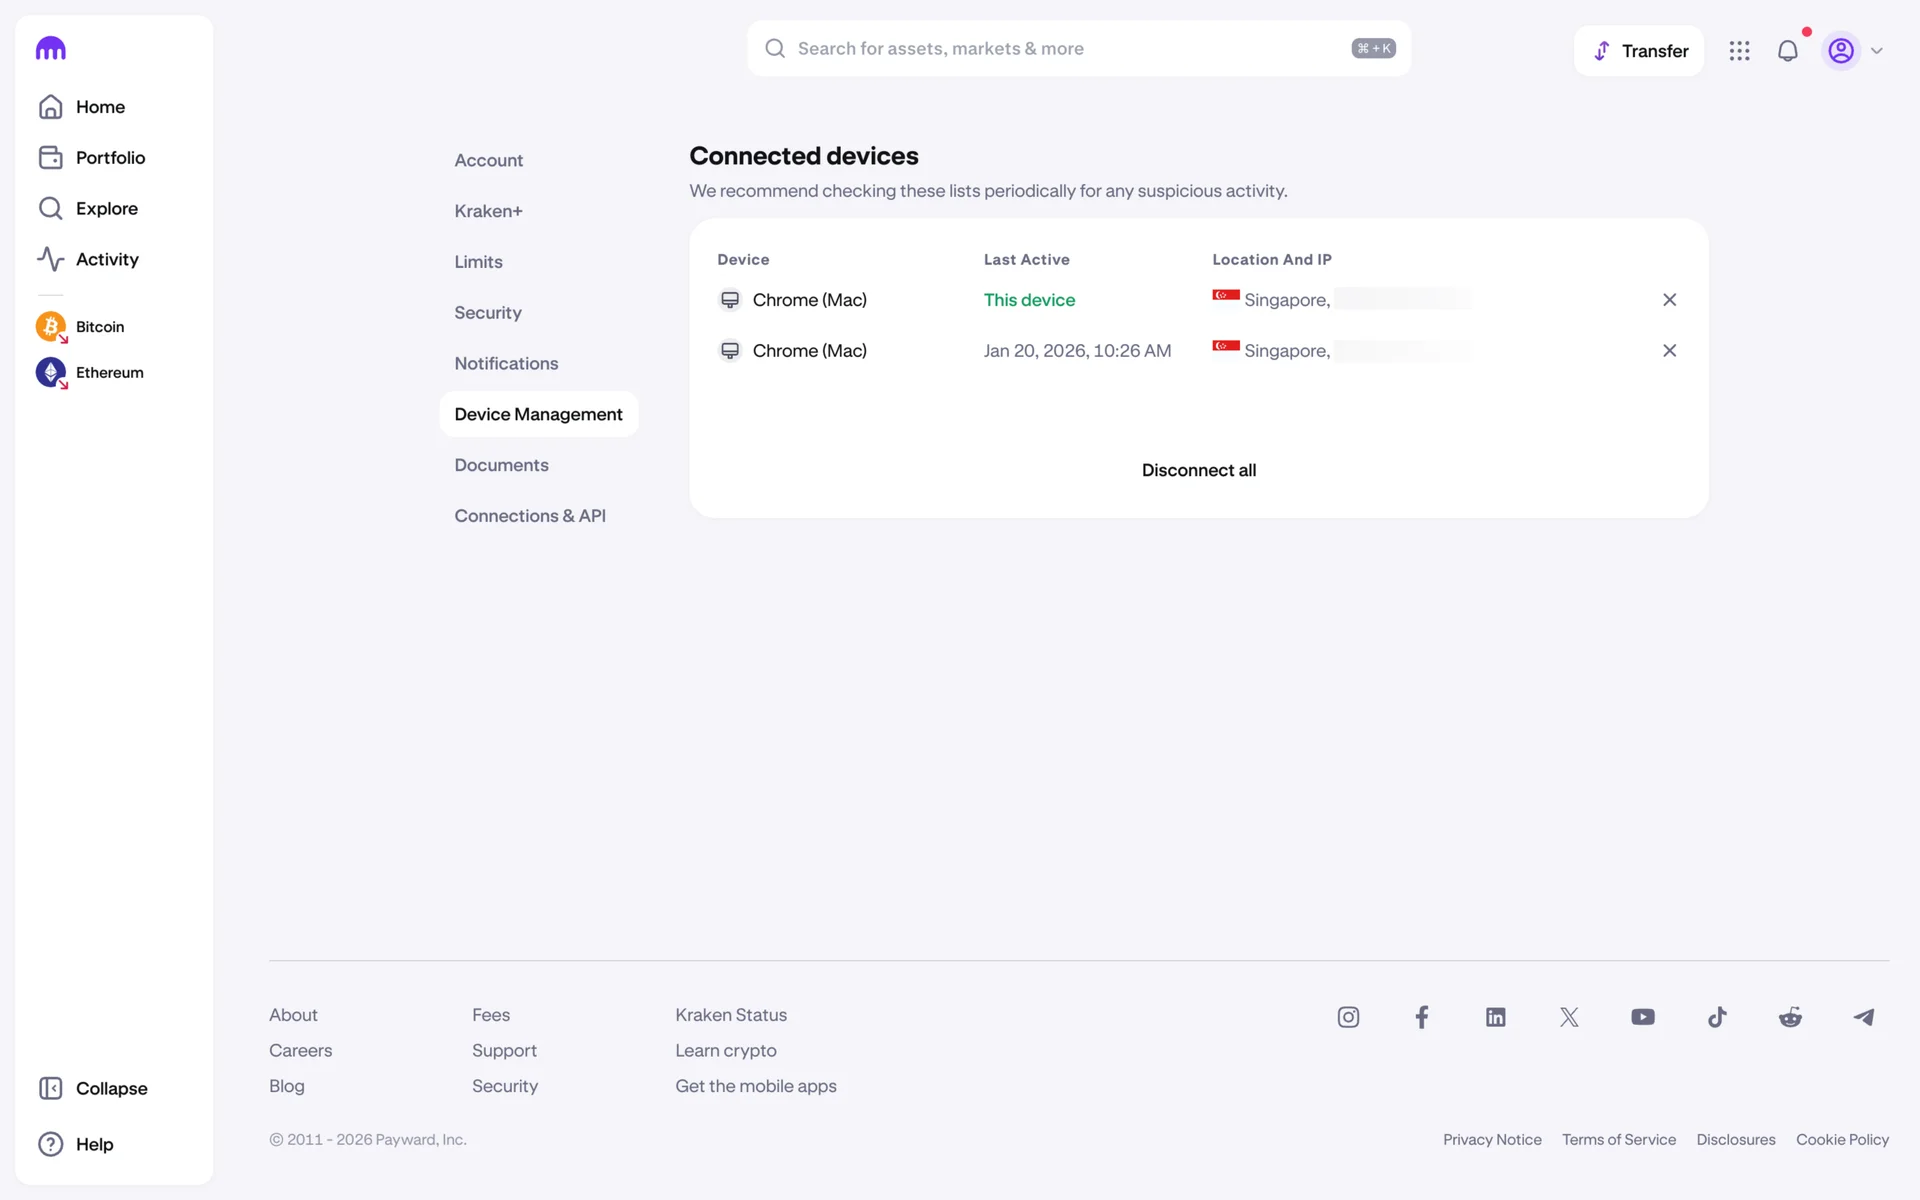Viewport: 1920px width, 1200px height.
Task: Open Kraken's TikTok page
Action: pyautogui.click(x=1717, y=1017)
